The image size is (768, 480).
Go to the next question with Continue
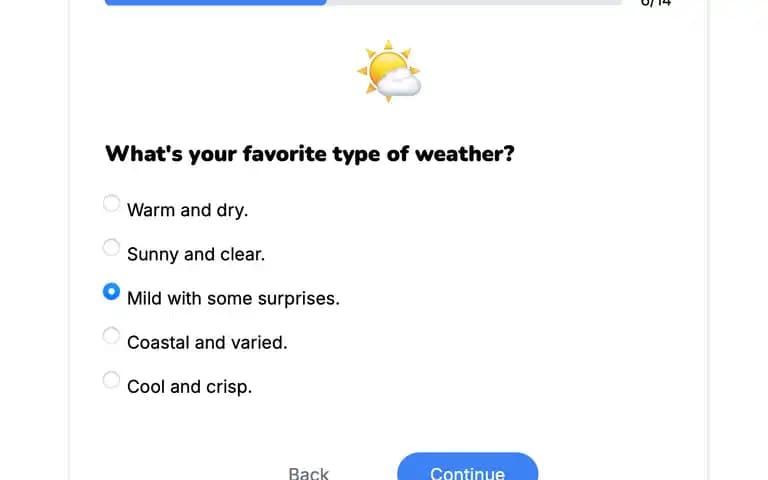coord(468,468)
